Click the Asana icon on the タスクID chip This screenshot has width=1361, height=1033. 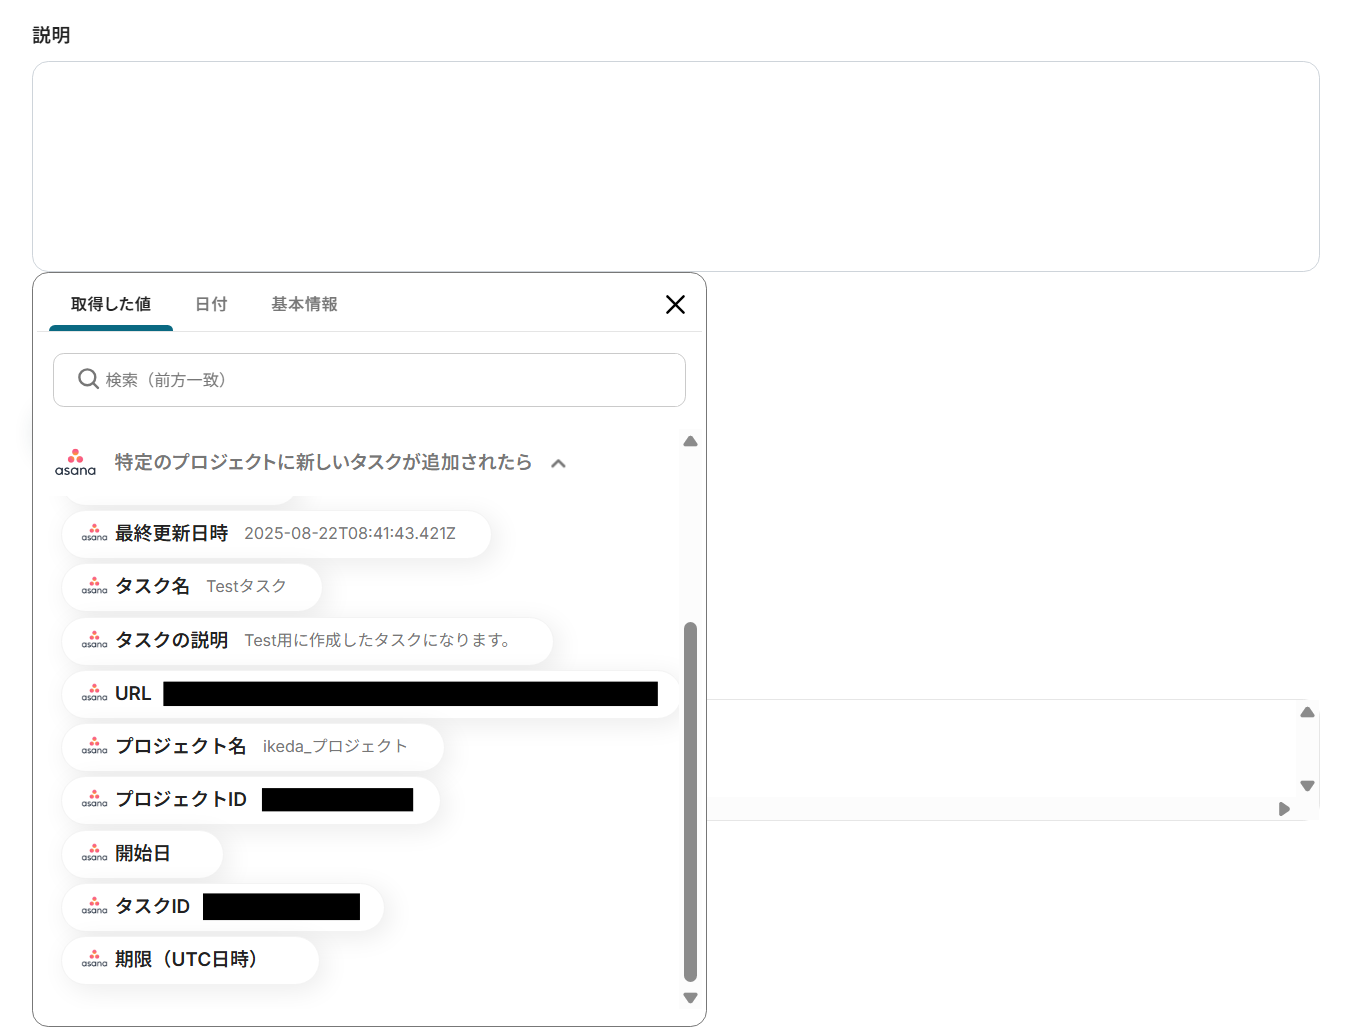click(x=94, y=907)
